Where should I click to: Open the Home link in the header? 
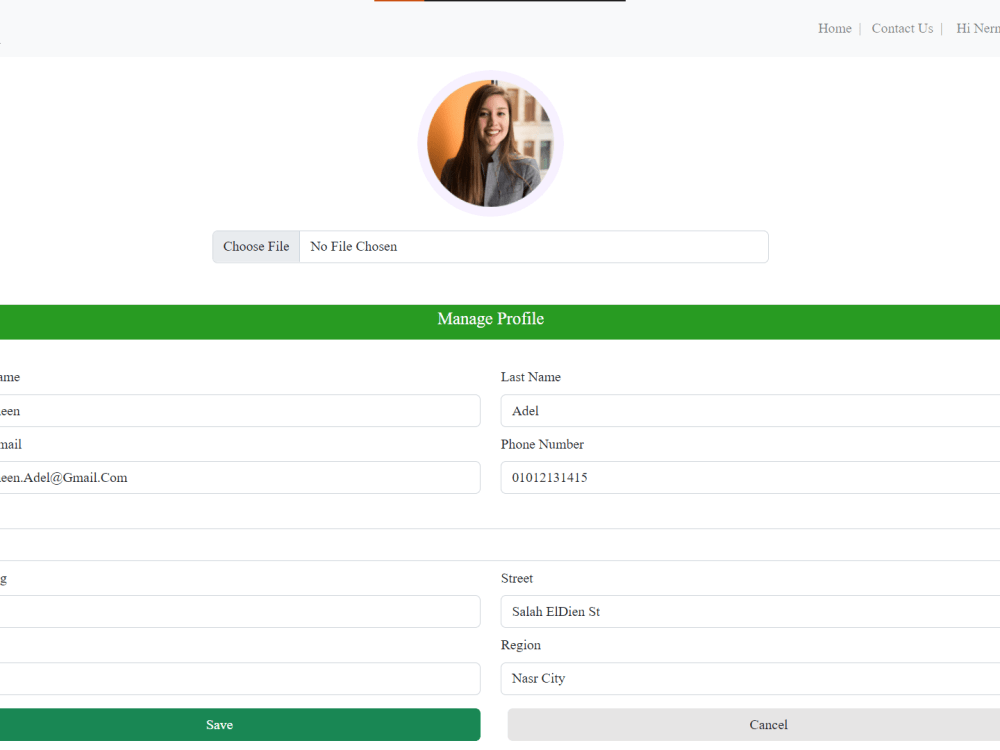click(834, 29)
